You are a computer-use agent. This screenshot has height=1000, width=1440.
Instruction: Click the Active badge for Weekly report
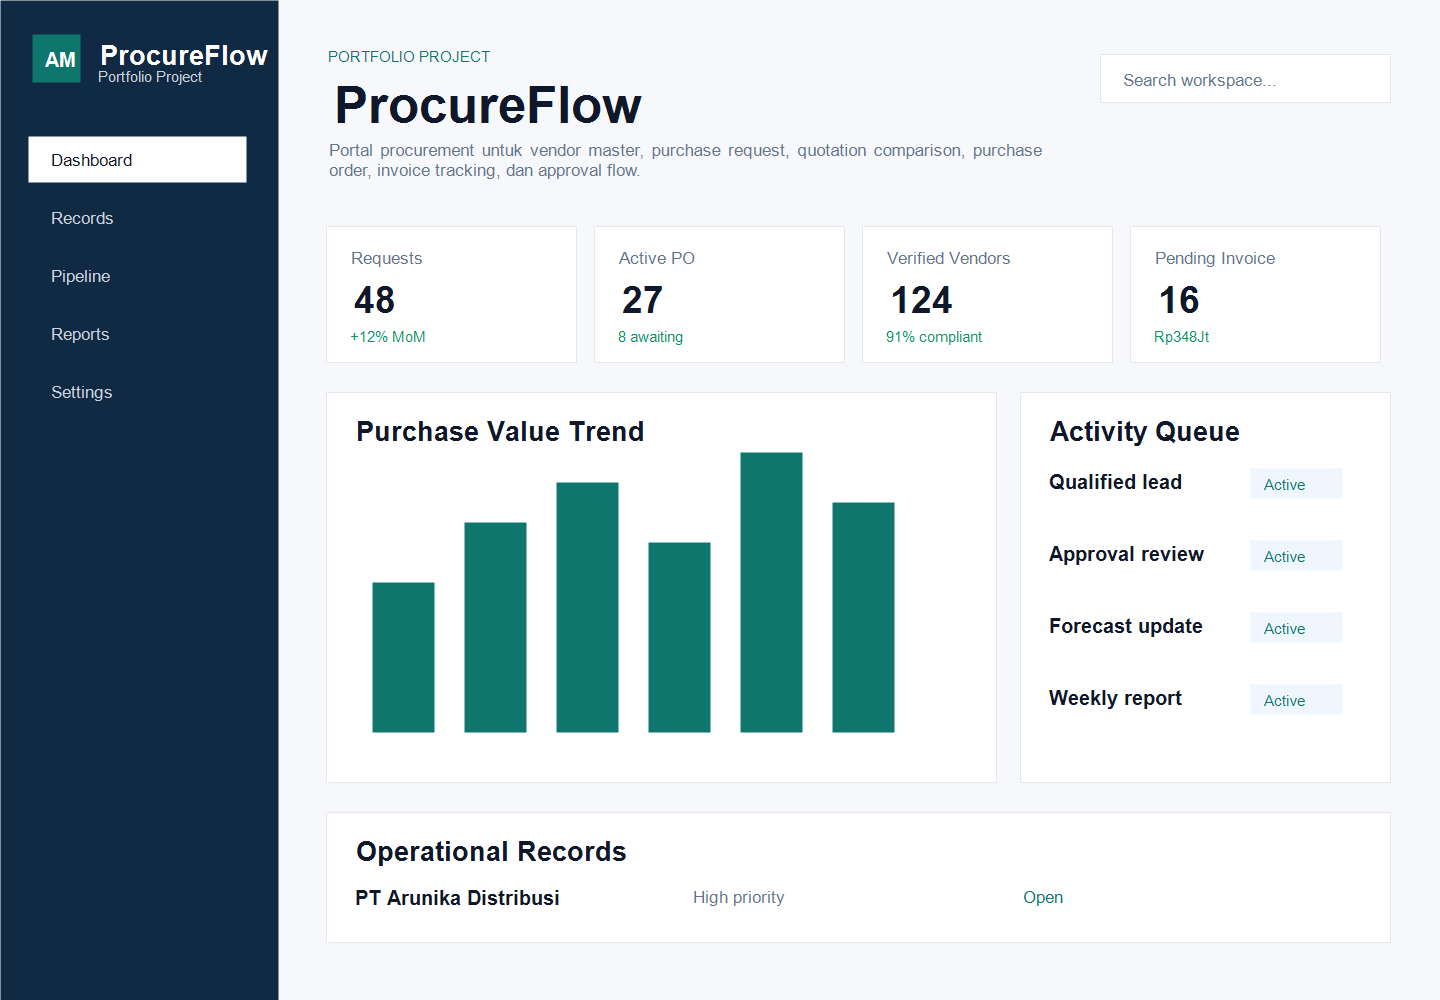tap(1296, 700)
